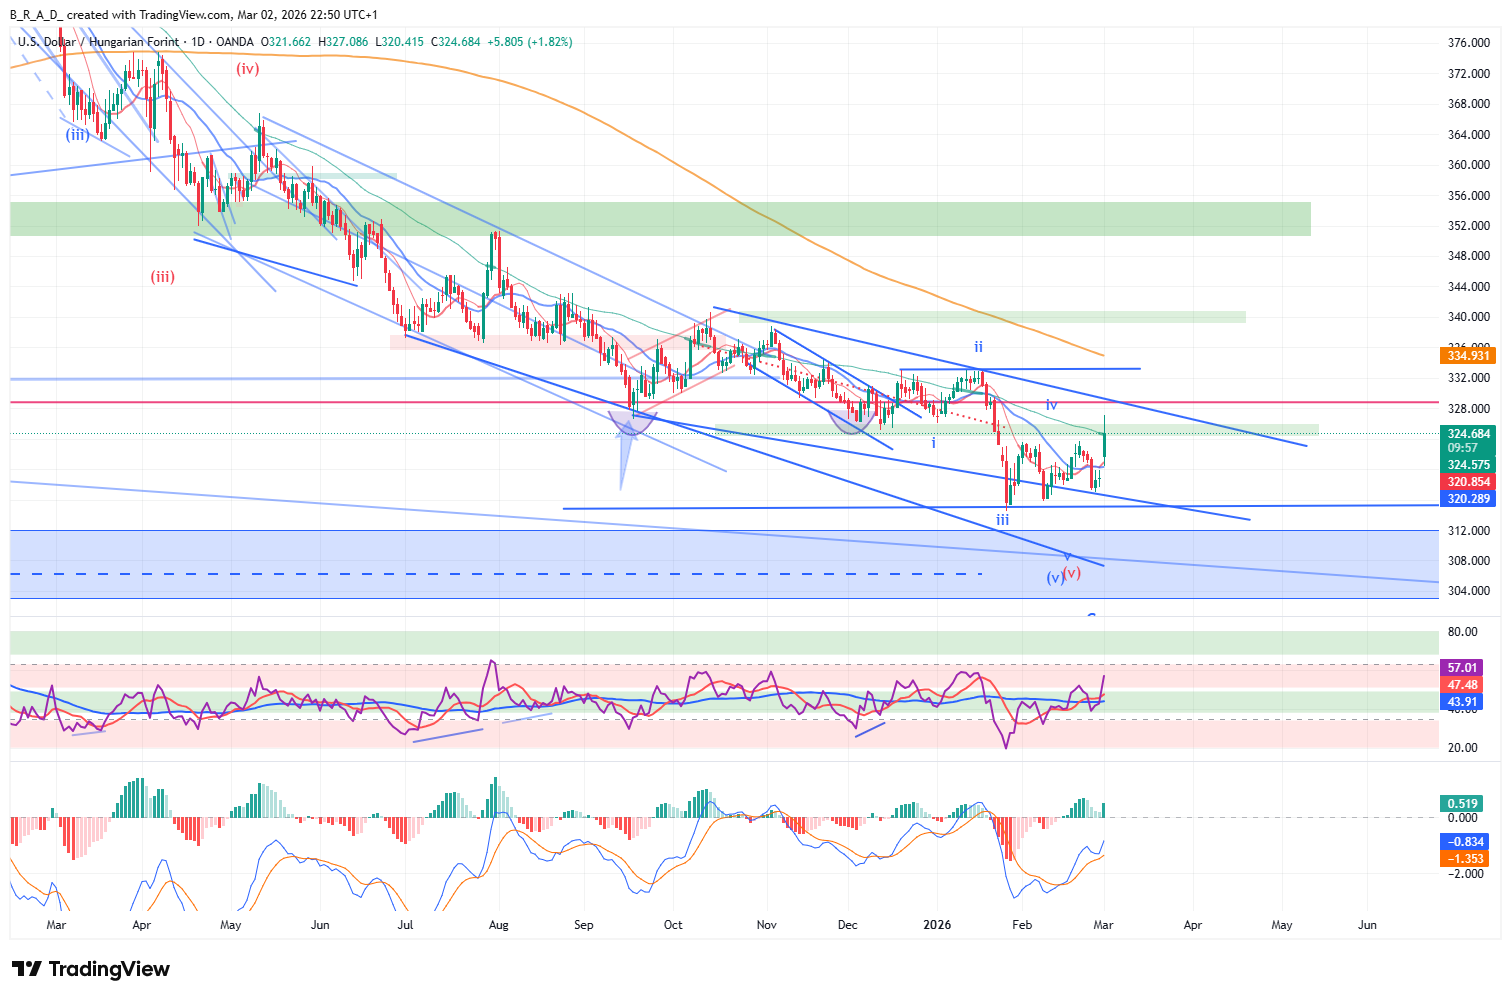Image resolution: width=1511 pixels, height=999 pixels.
Task: Click the orange -1.353 MACD signal label
Action: coord(1467,859)
